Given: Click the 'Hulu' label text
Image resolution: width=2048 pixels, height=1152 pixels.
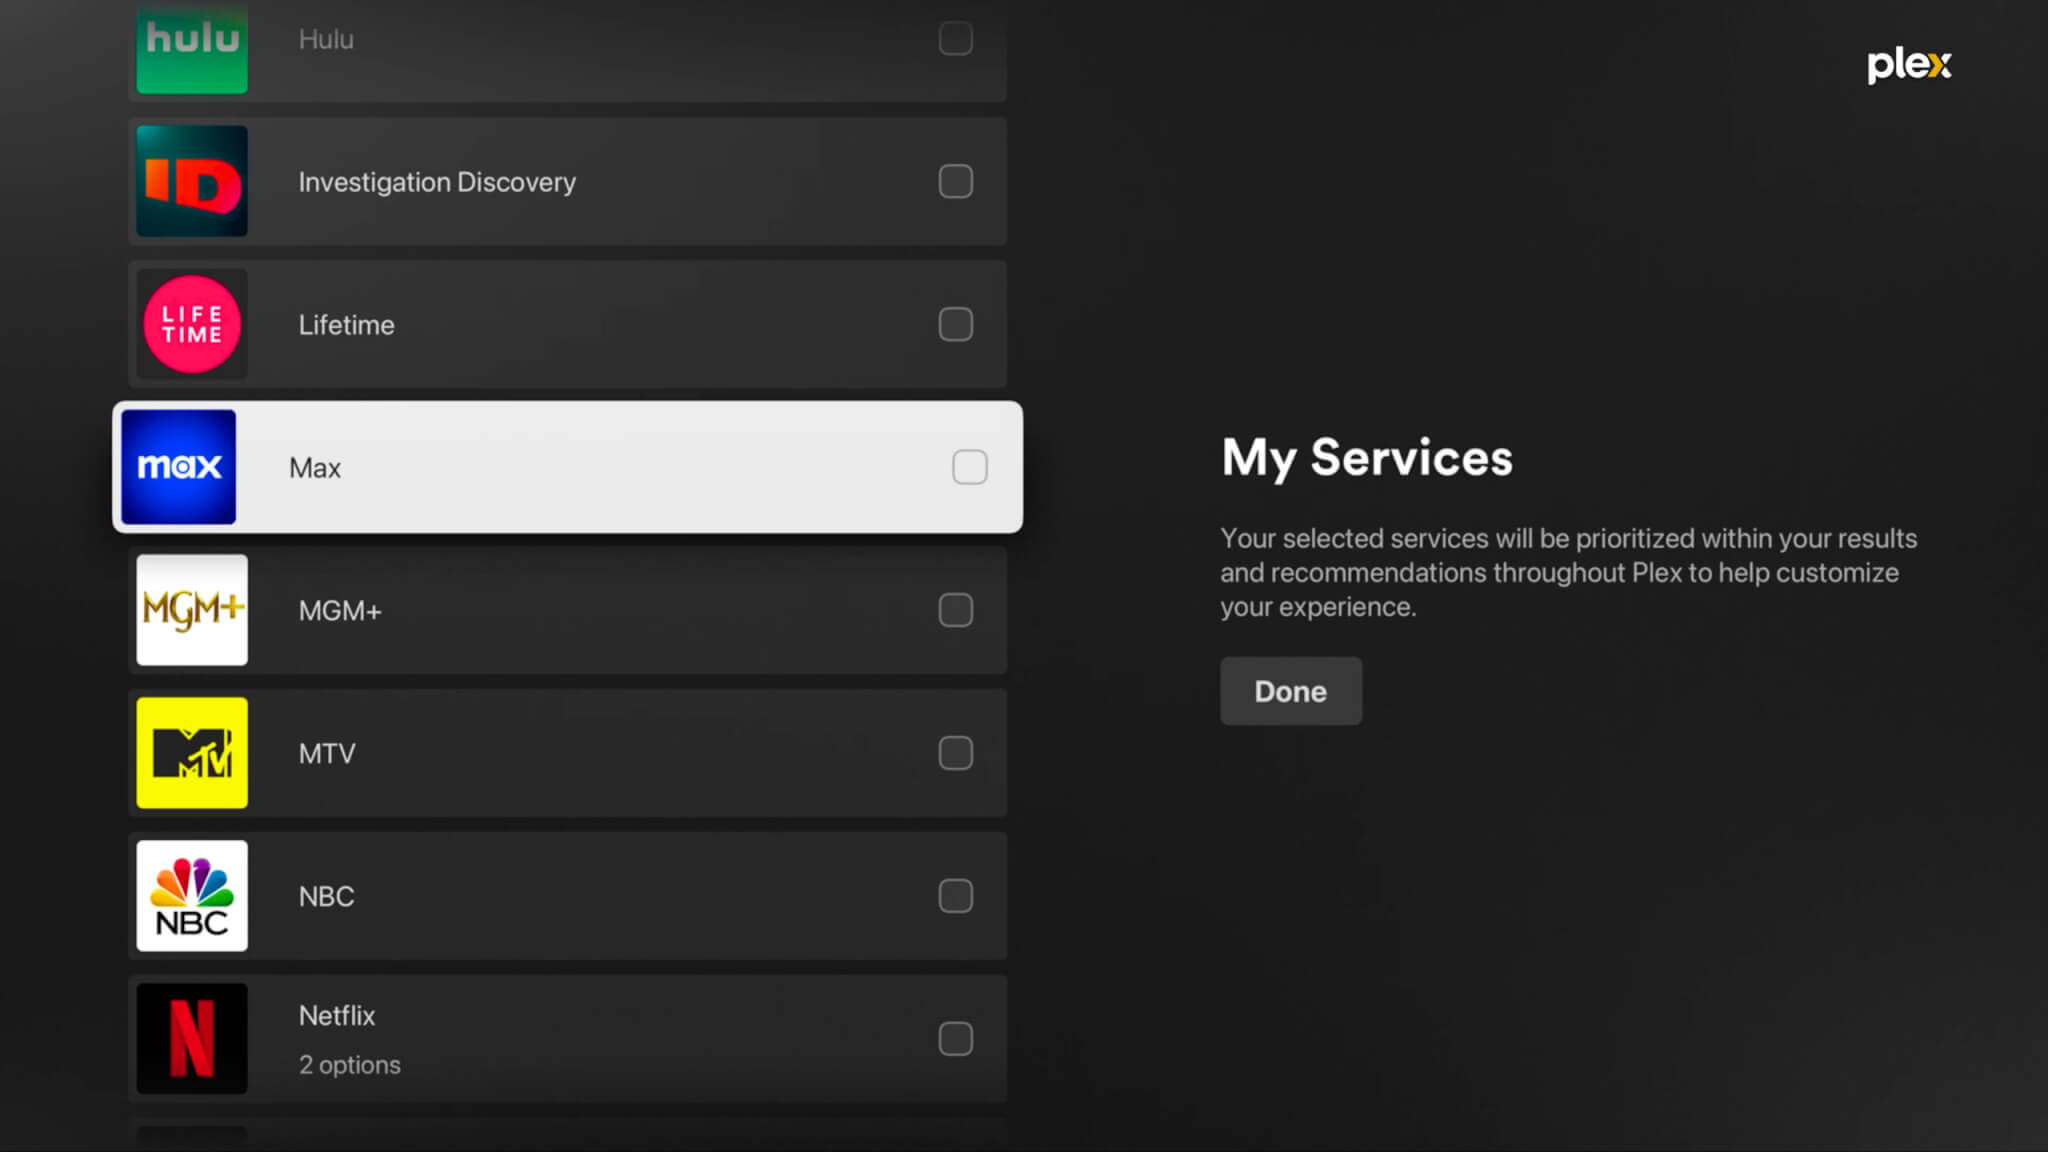Looking at the screenshot, I should point(326,39).
